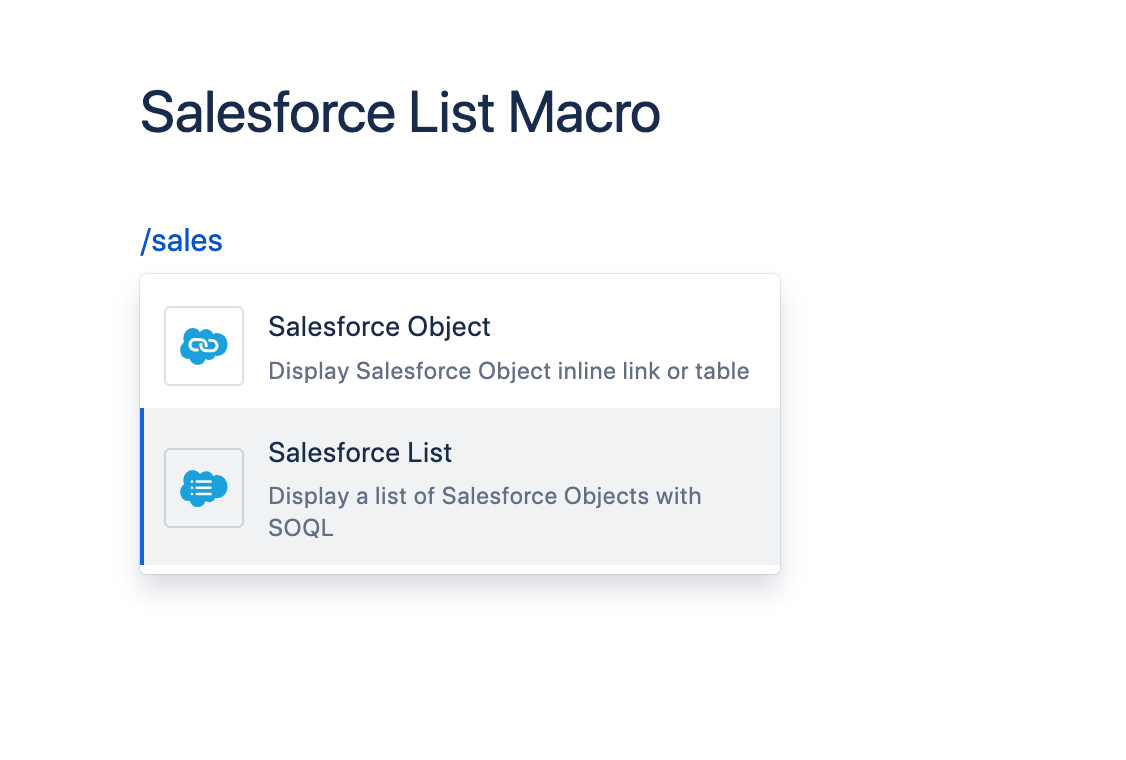Click the blue selection bar beside Salesforce List
The image size is (1126, 760).
(x=142, y=486)
